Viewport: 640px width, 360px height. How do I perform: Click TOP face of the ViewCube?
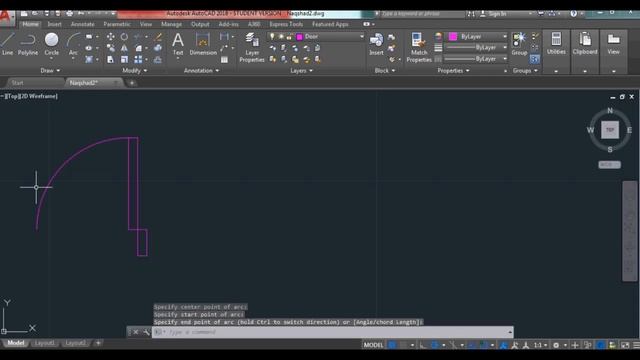coord(609,130)
